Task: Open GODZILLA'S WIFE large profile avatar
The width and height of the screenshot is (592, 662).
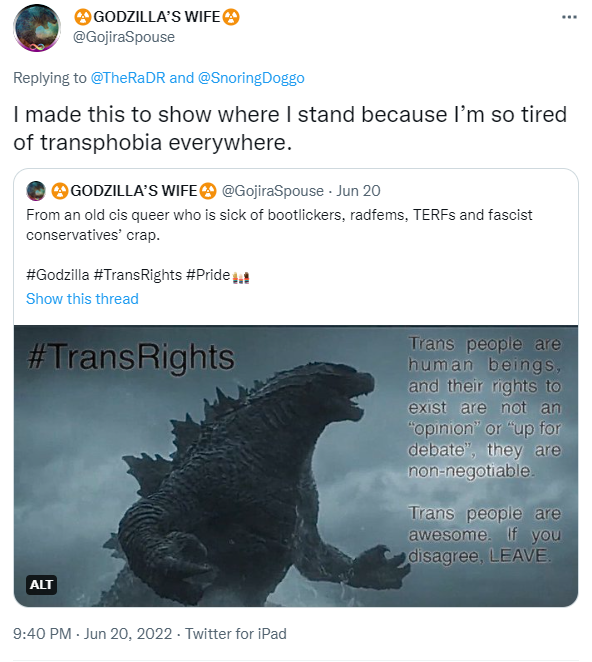Action: click(37, 28)
